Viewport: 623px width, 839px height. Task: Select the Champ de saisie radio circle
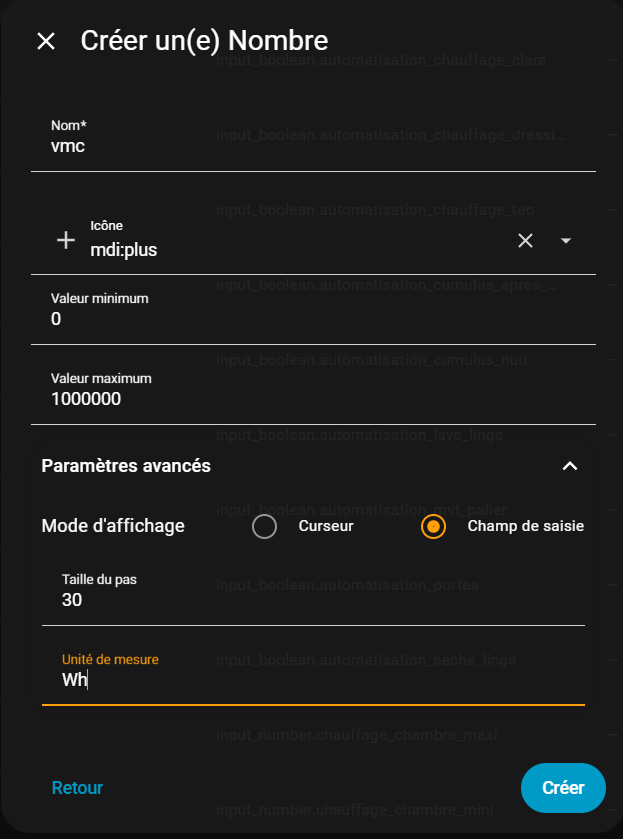[433, 526]
